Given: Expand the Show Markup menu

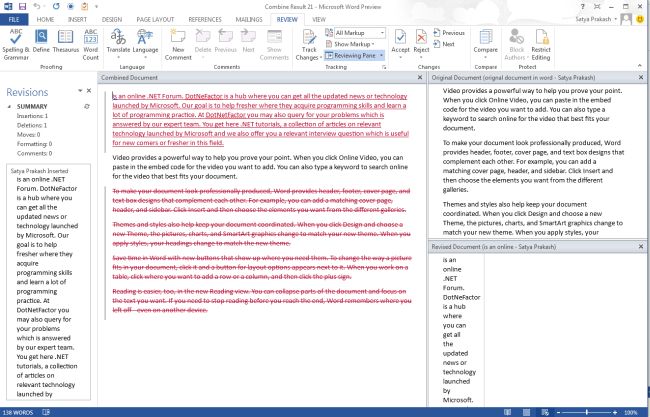Looking at the screenshot, I should coord(350,44).
